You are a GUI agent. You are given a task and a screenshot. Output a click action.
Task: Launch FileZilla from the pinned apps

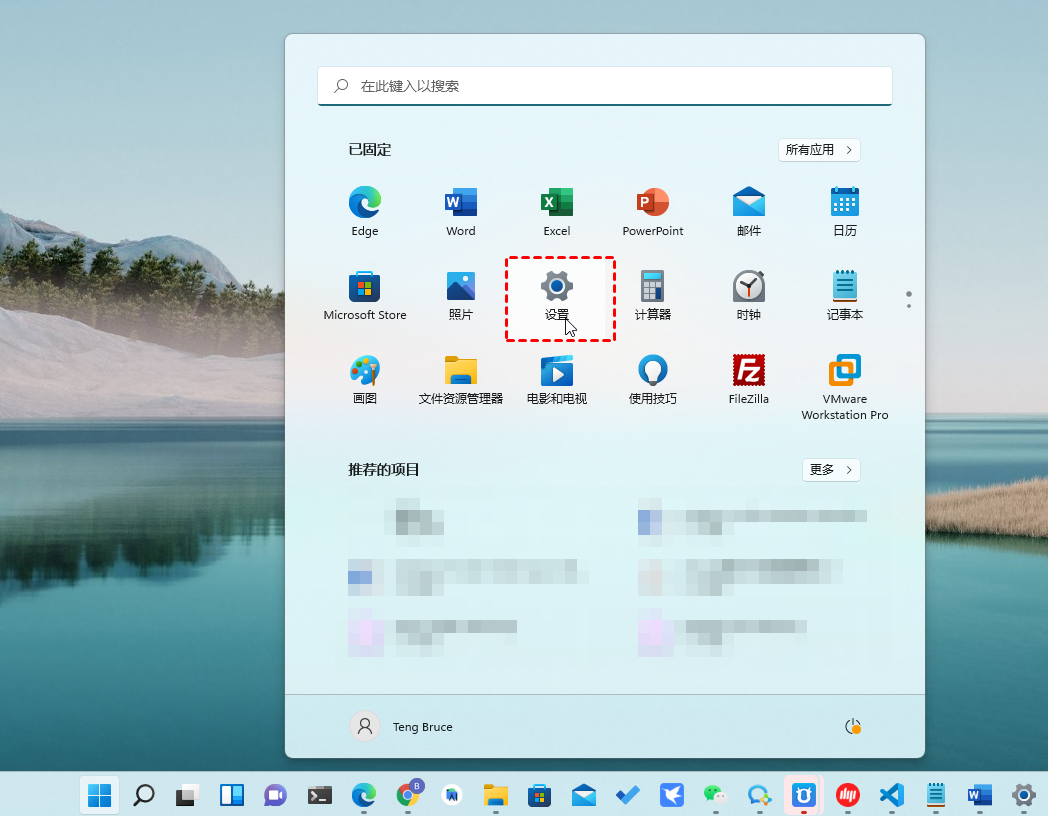coord(749,380)
